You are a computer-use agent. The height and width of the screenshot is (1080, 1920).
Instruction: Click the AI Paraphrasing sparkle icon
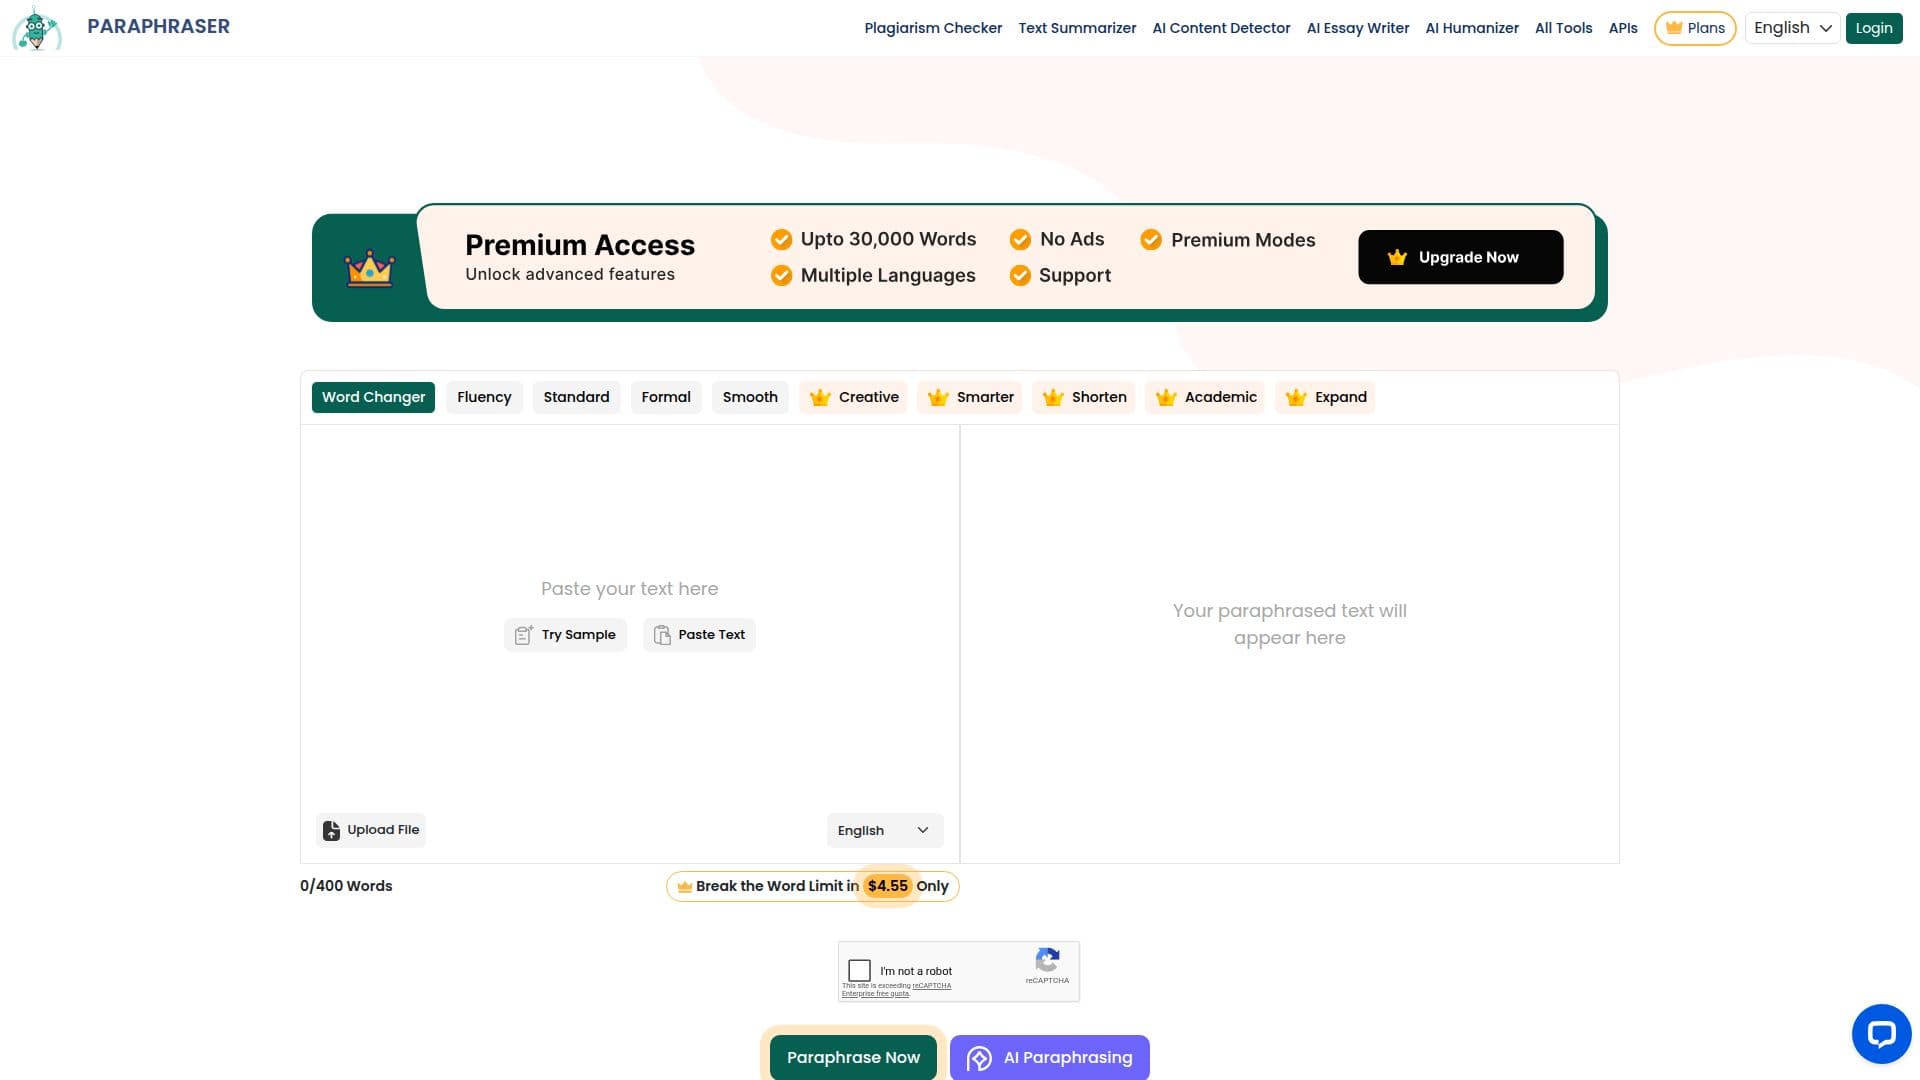point(980,1058)
